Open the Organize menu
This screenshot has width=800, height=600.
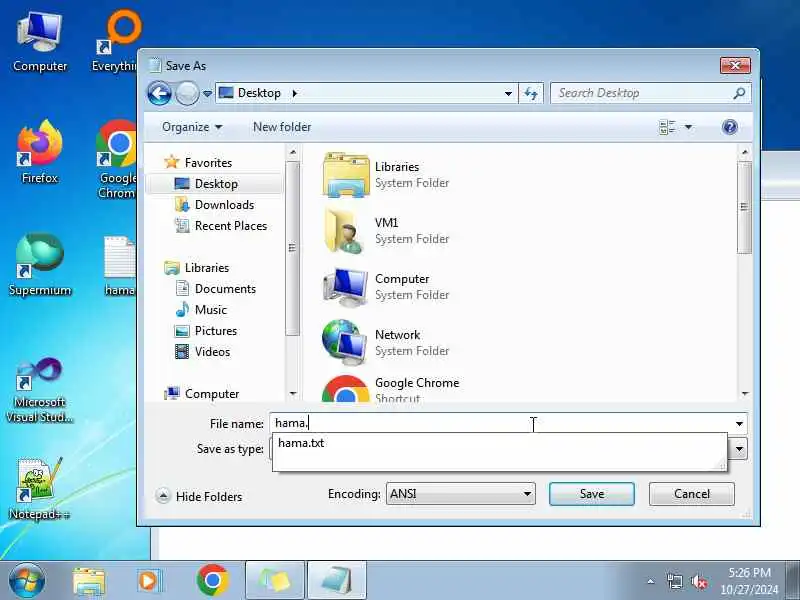[192, 127]
